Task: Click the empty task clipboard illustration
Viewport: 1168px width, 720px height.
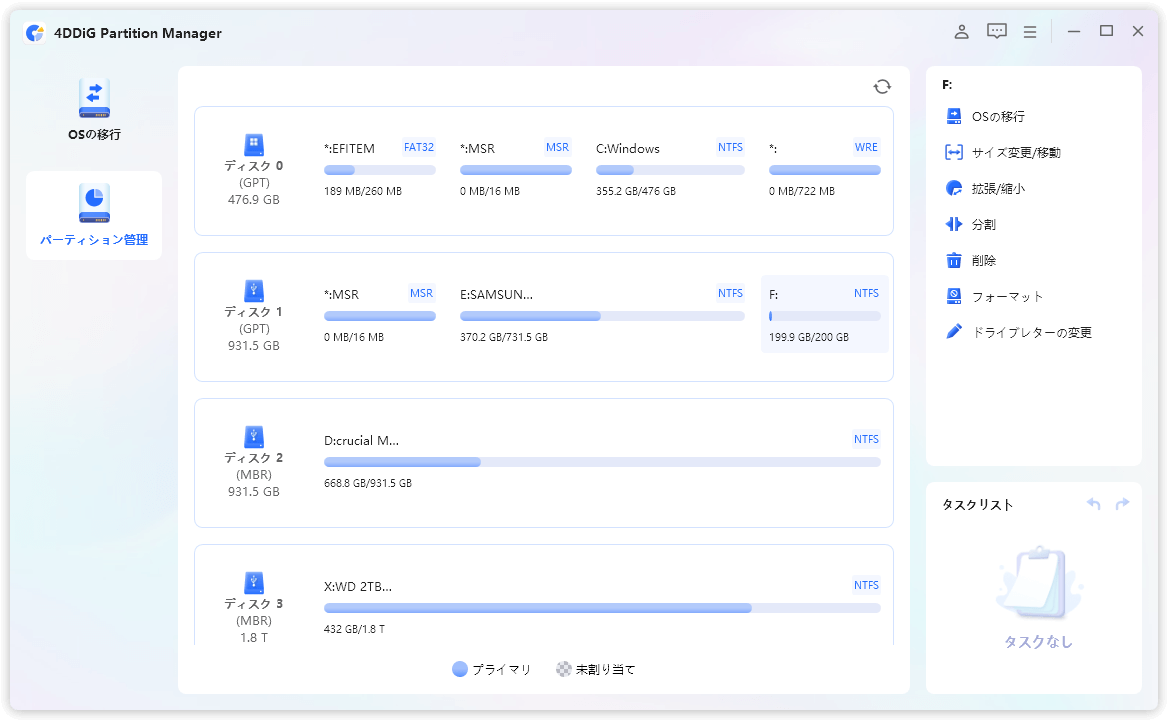Action: click(1038, 583)
